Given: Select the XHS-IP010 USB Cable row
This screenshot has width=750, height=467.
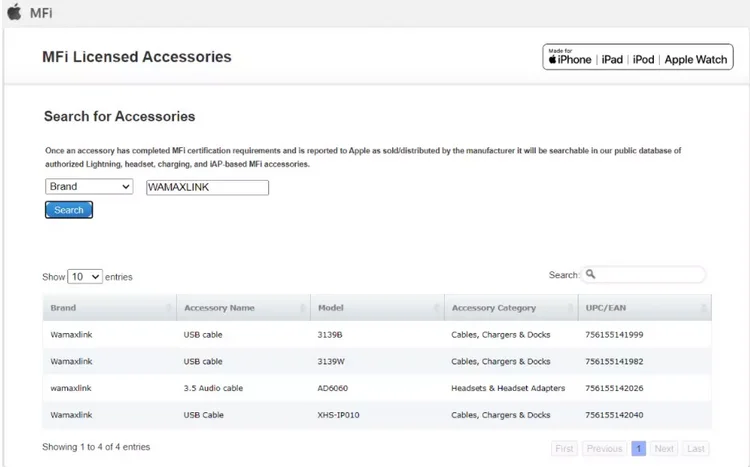Looking at the screenshot, I should click(376, 415).
